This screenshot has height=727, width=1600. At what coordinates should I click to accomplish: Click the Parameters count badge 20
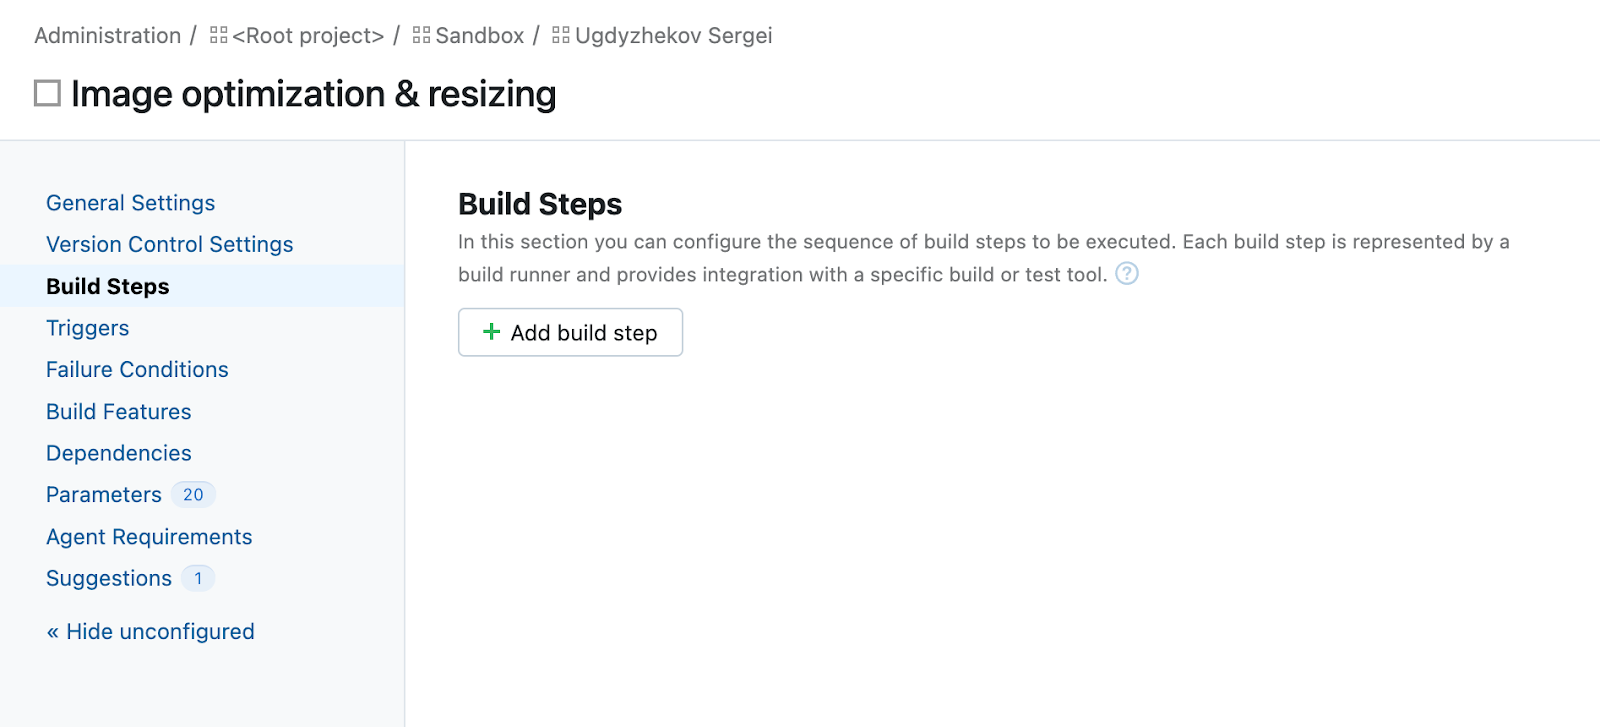[x=193, y=495]
